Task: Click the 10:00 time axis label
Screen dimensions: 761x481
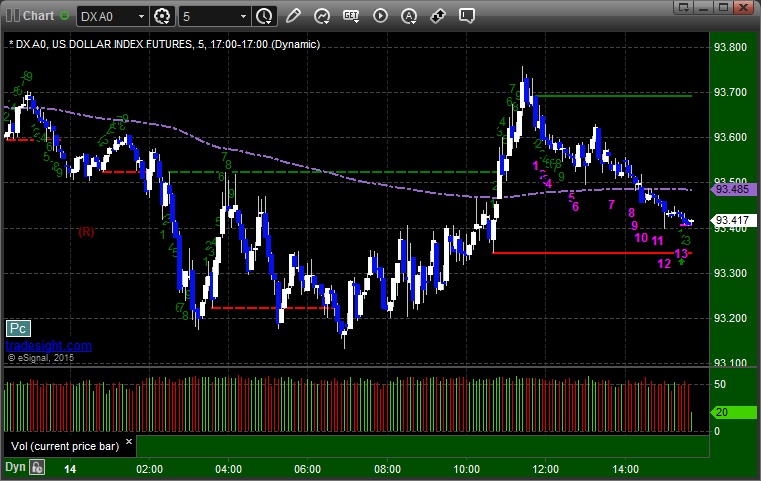Action: (466, 469)
